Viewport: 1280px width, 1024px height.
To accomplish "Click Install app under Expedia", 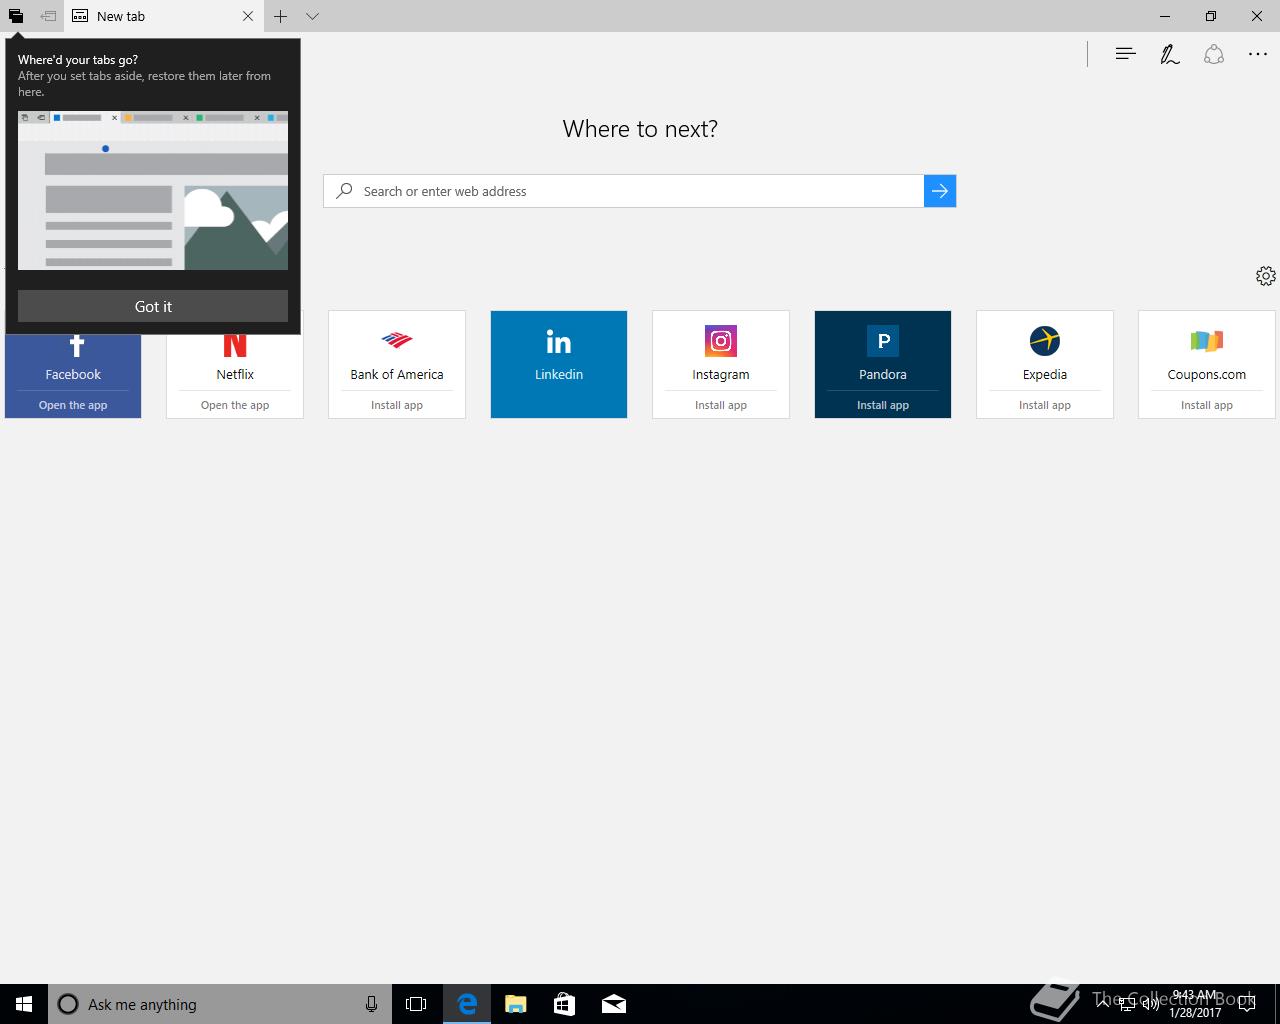I will click(1045, 405).
